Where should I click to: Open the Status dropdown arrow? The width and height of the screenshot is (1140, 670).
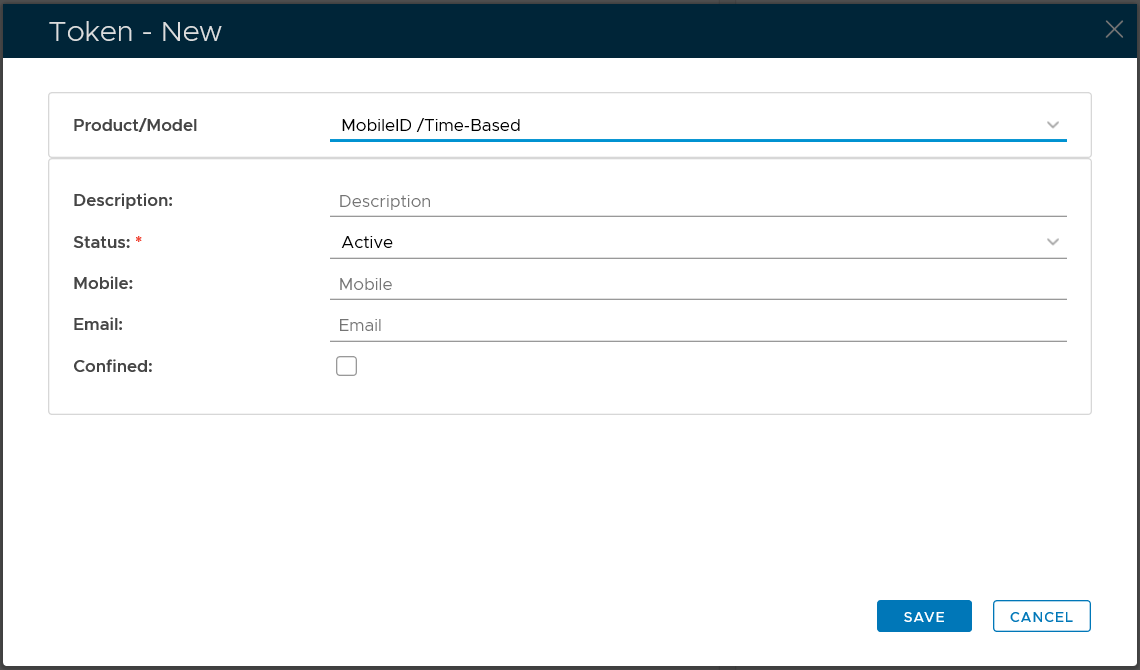tap(1052, 242)
